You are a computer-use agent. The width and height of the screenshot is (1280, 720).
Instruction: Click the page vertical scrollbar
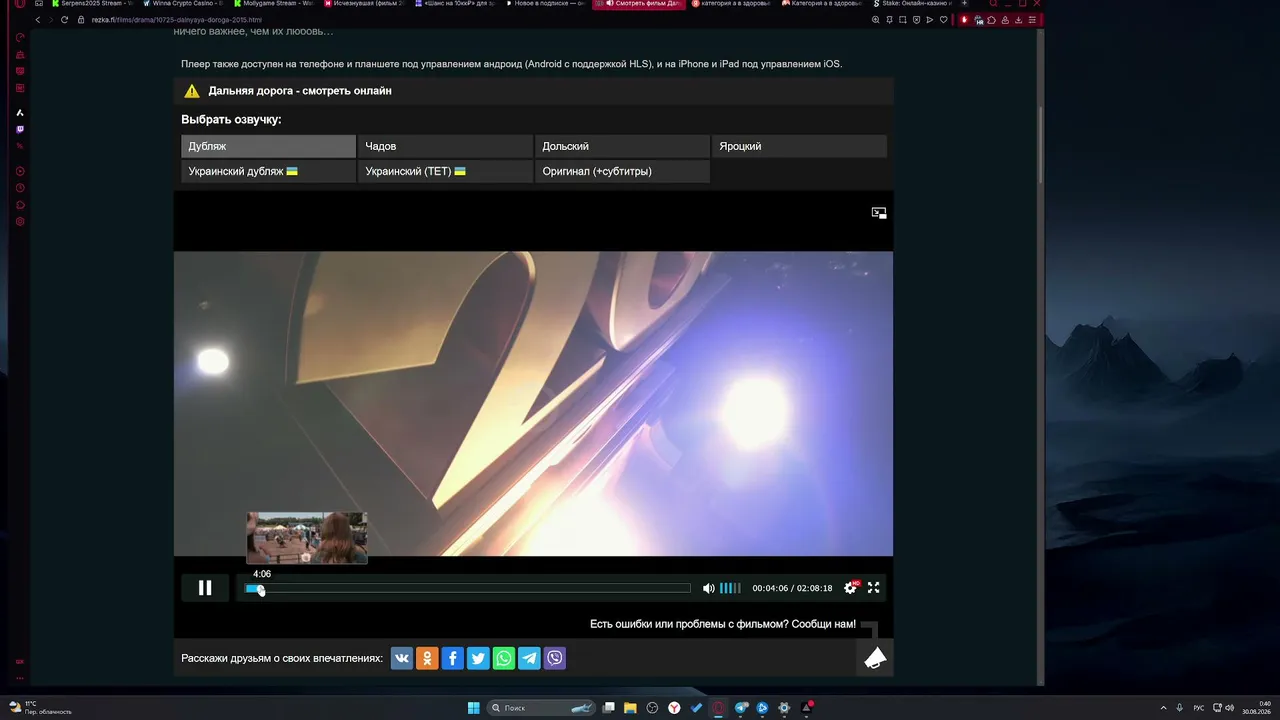[x=1041, y=145]
